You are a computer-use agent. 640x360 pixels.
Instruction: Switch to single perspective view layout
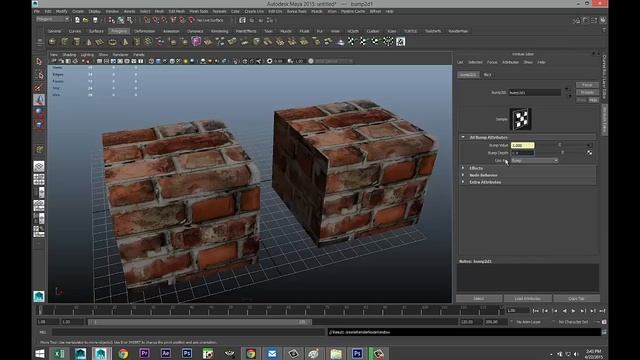(x=39, y=166)
